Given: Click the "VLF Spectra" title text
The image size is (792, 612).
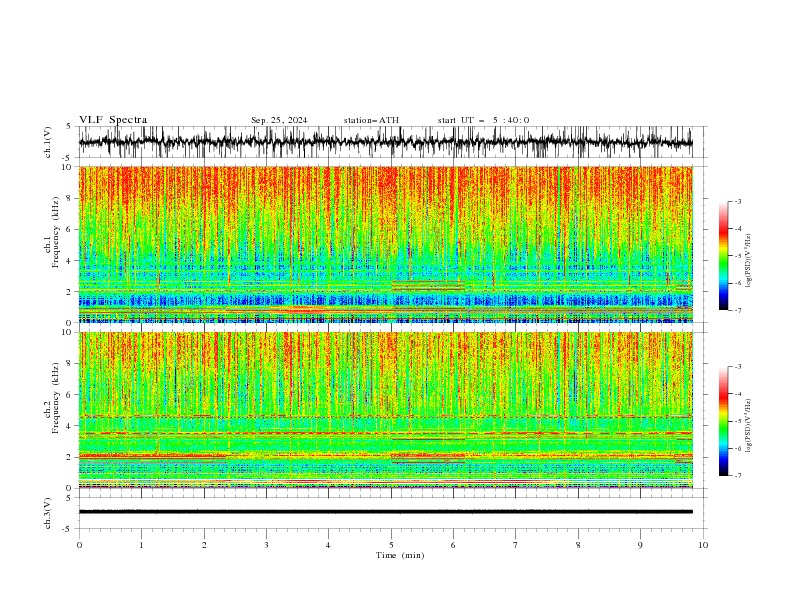Looking at the screenshot, I should (x=113, y=120).
